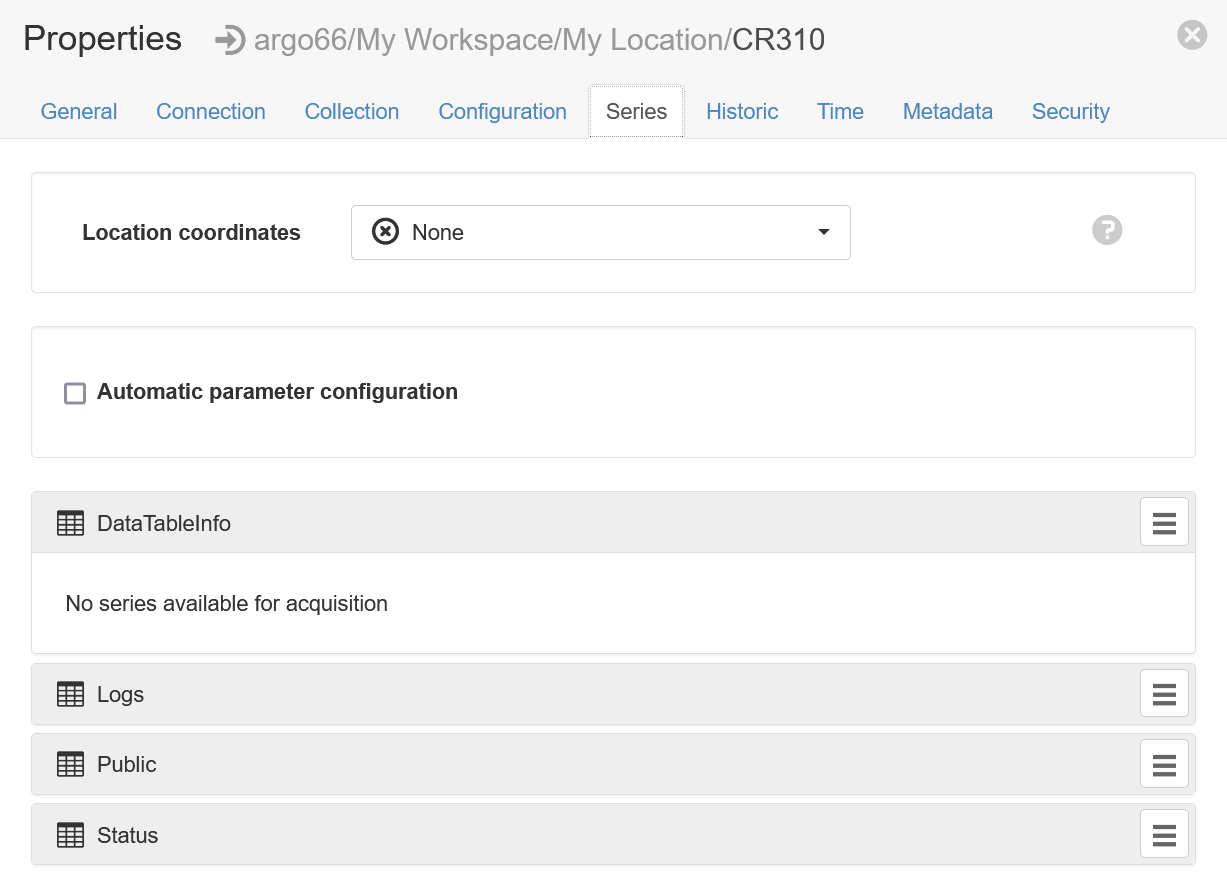Open the Public table hamburger menu
Screen dimensions: 1227x888
pos(1164,764)
